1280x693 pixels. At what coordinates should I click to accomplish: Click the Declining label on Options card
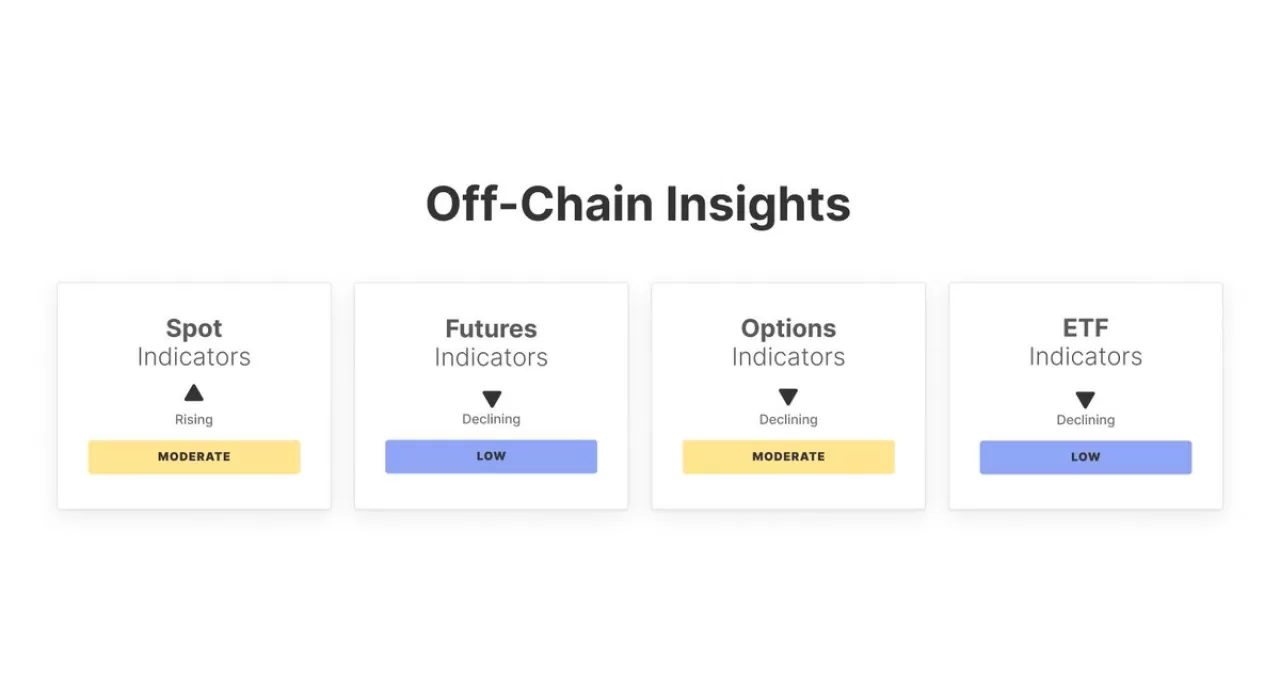788,420
